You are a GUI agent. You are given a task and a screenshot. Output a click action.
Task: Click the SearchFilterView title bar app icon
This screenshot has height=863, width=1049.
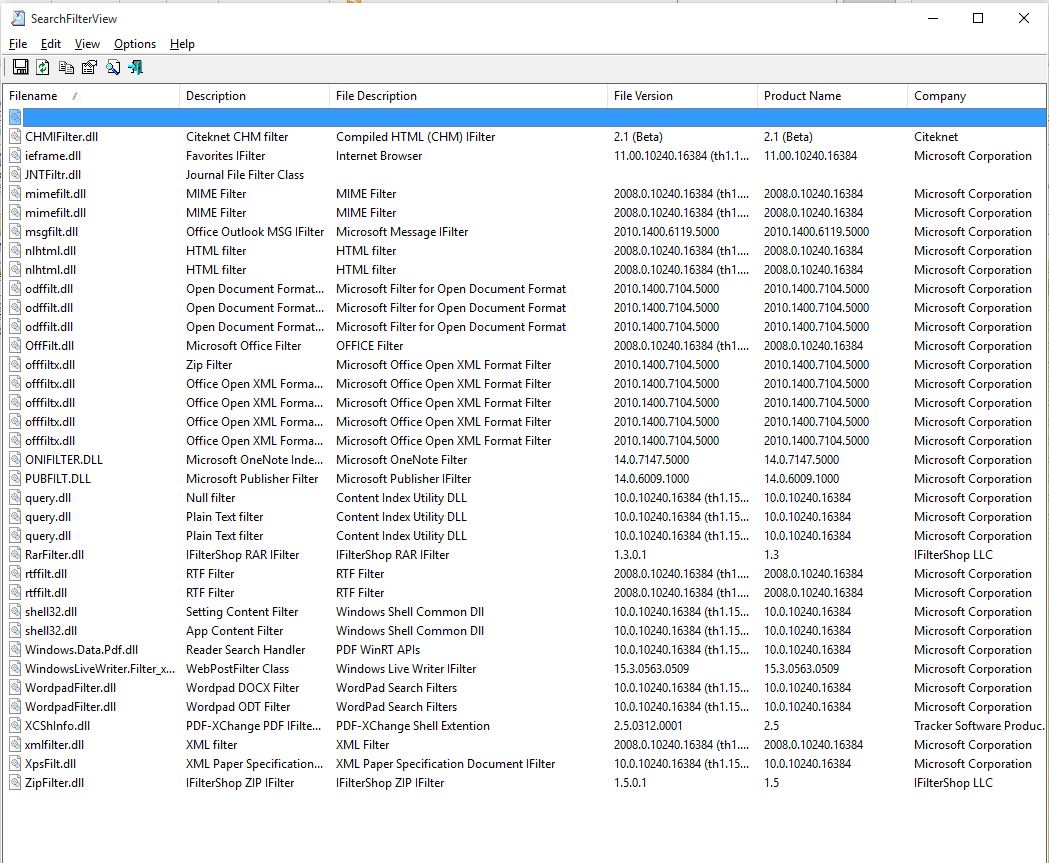click(x=18, y=18)
